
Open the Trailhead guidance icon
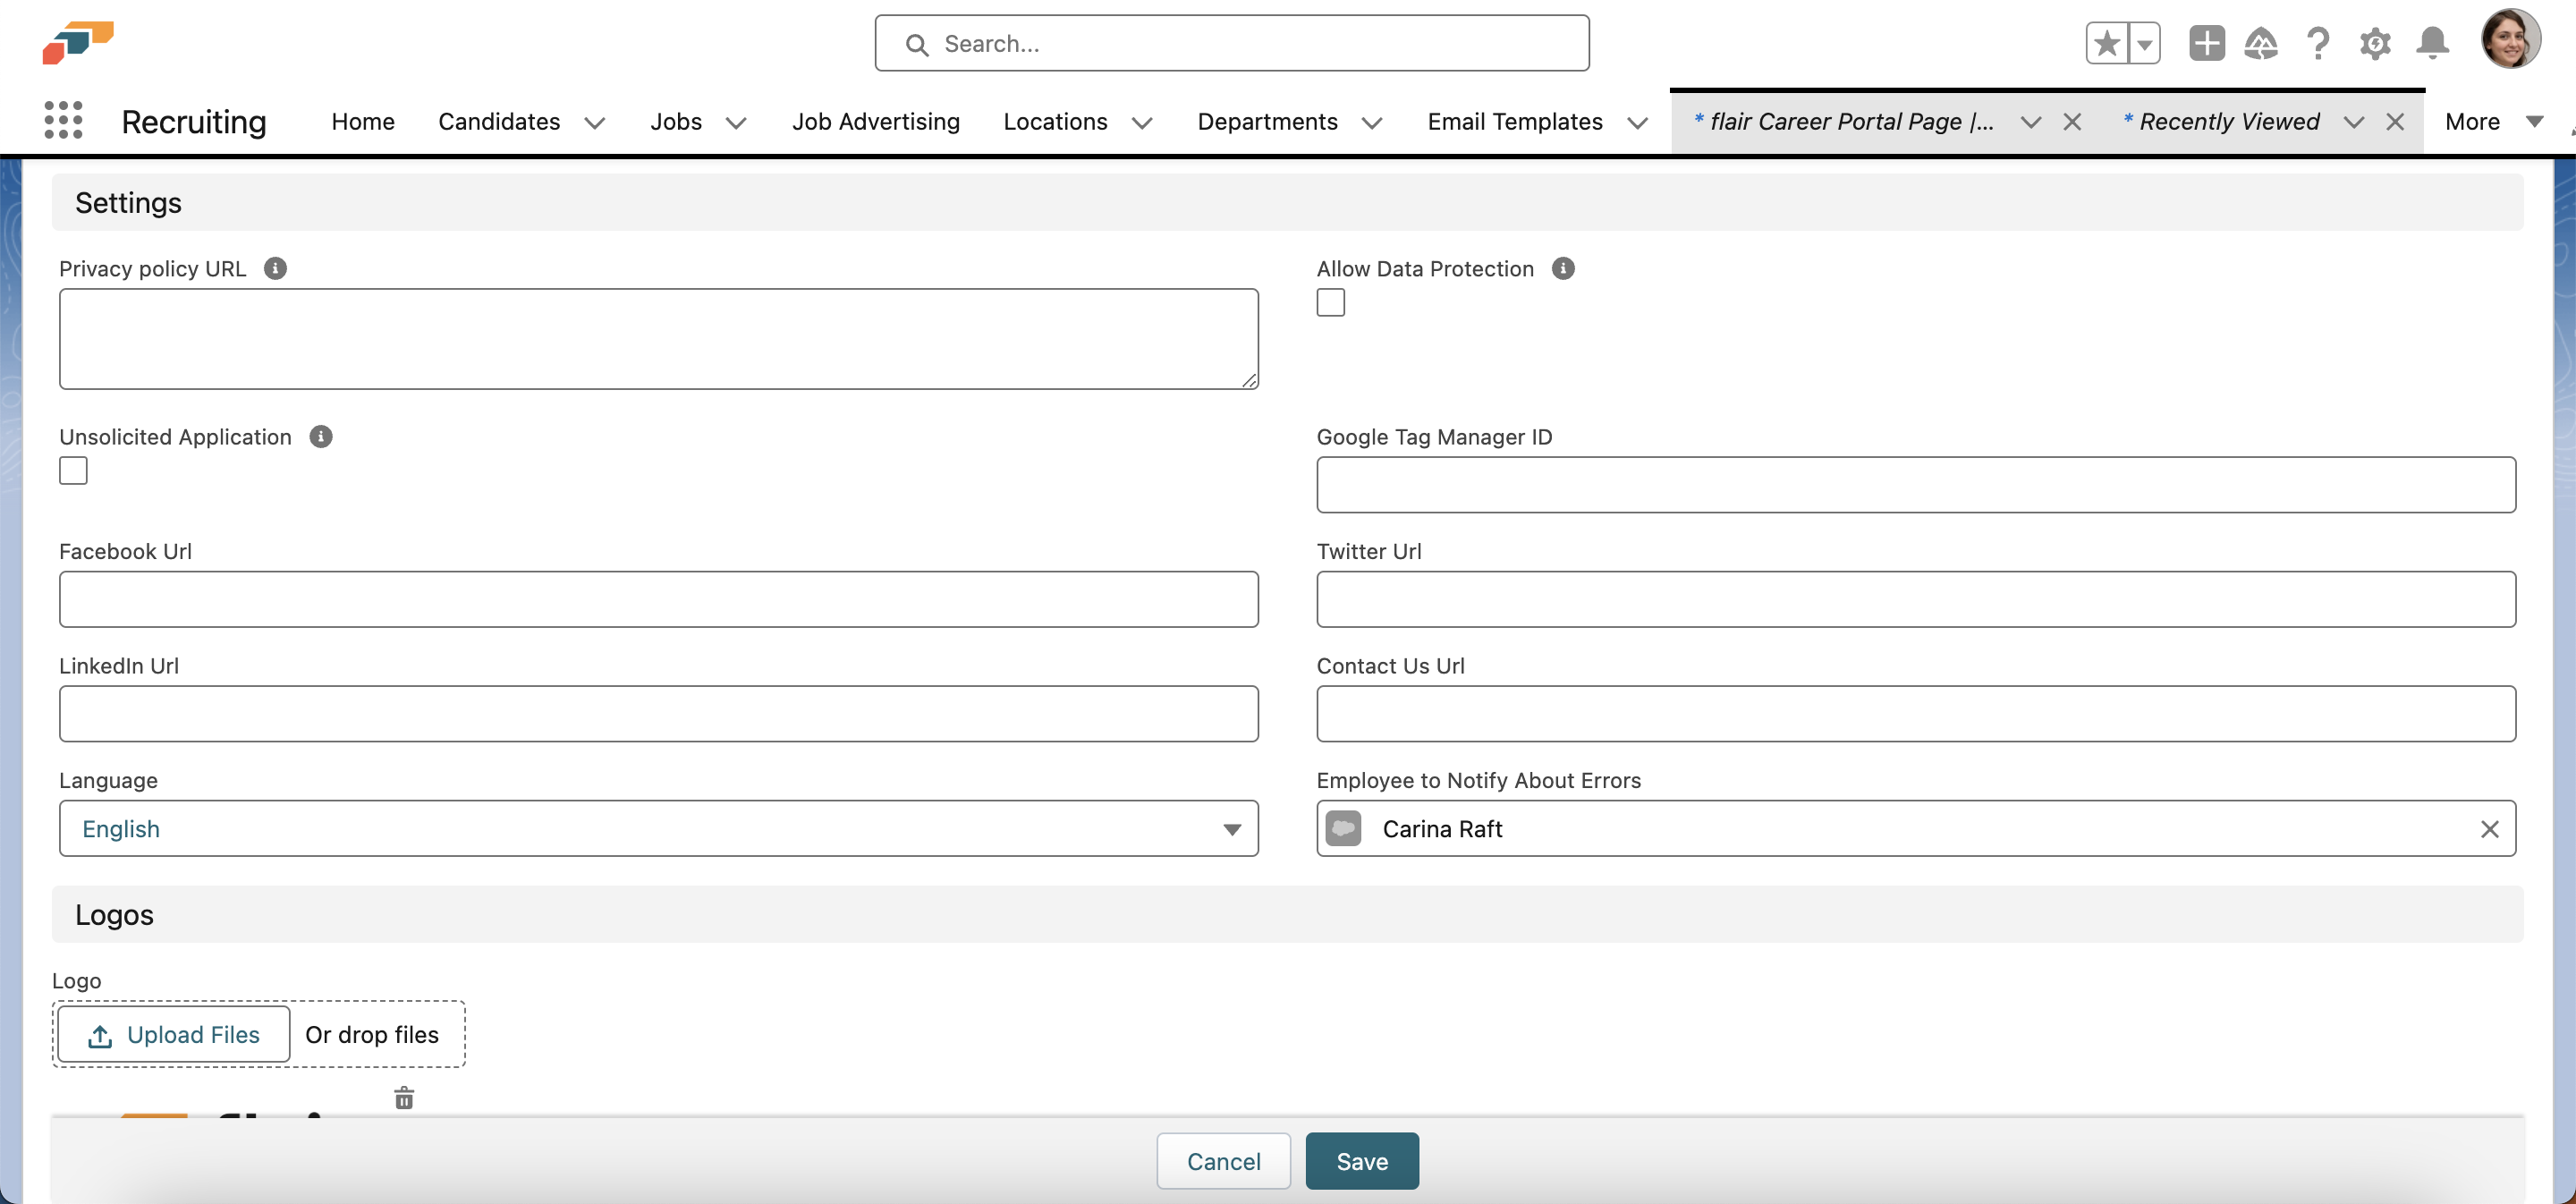click(2261, 43)
